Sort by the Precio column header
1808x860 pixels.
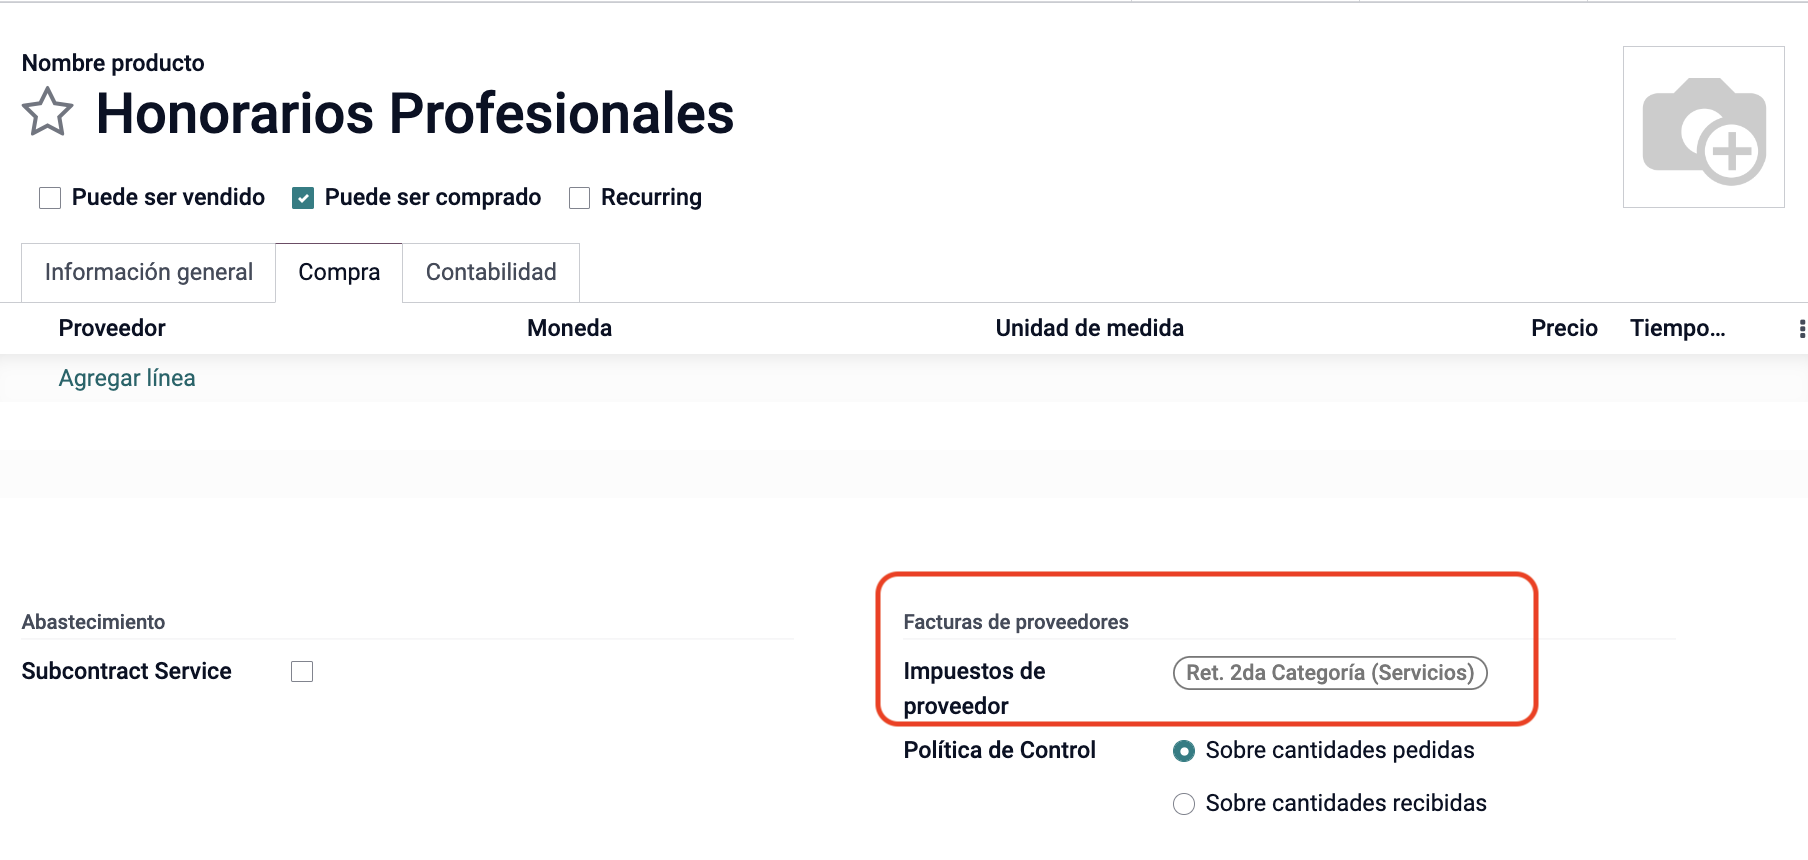pos(1564,328)
